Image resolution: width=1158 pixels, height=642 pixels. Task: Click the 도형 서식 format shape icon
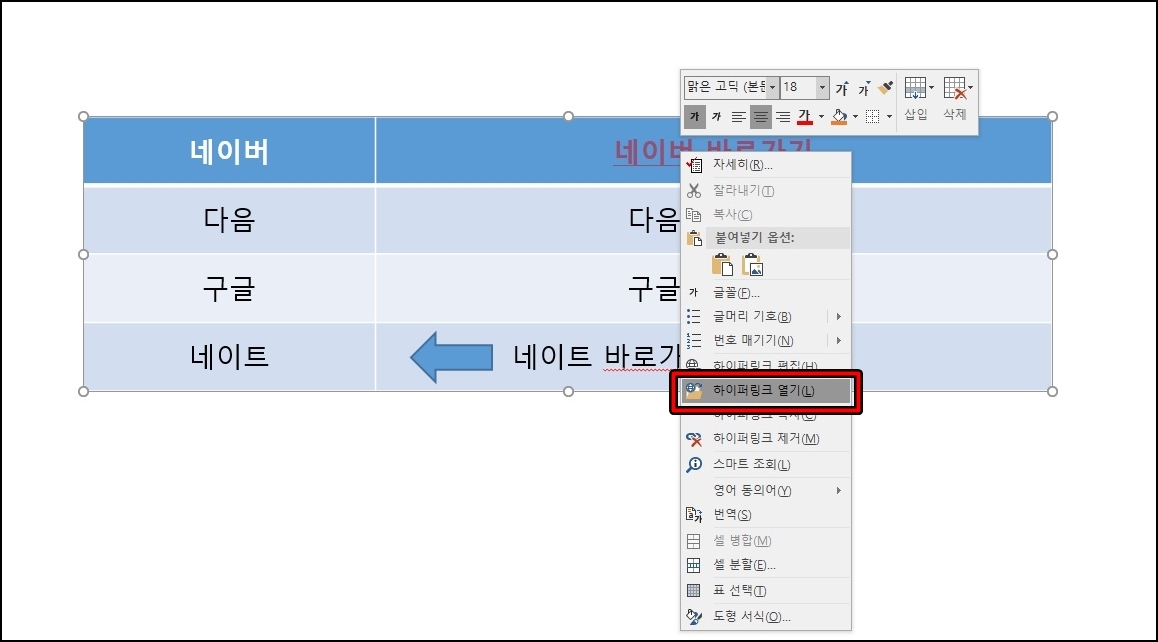click(x=693, y=617)
